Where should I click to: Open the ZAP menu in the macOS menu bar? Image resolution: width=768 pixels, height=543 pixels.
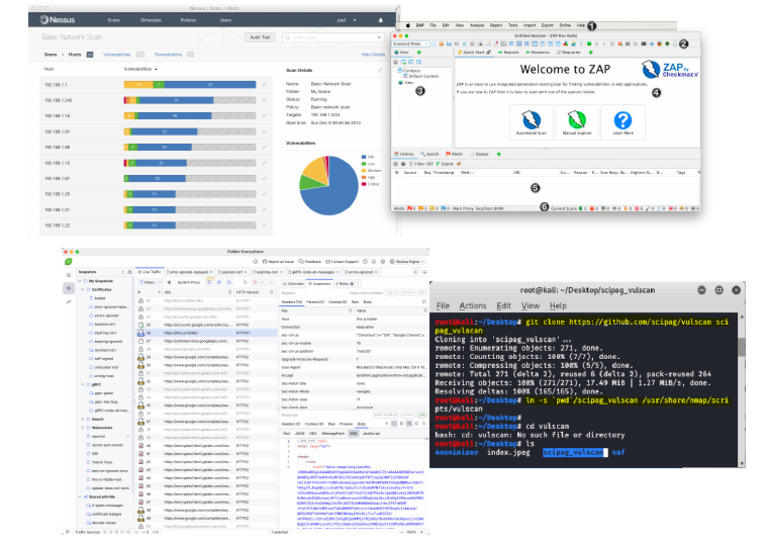tap(420, 25)
